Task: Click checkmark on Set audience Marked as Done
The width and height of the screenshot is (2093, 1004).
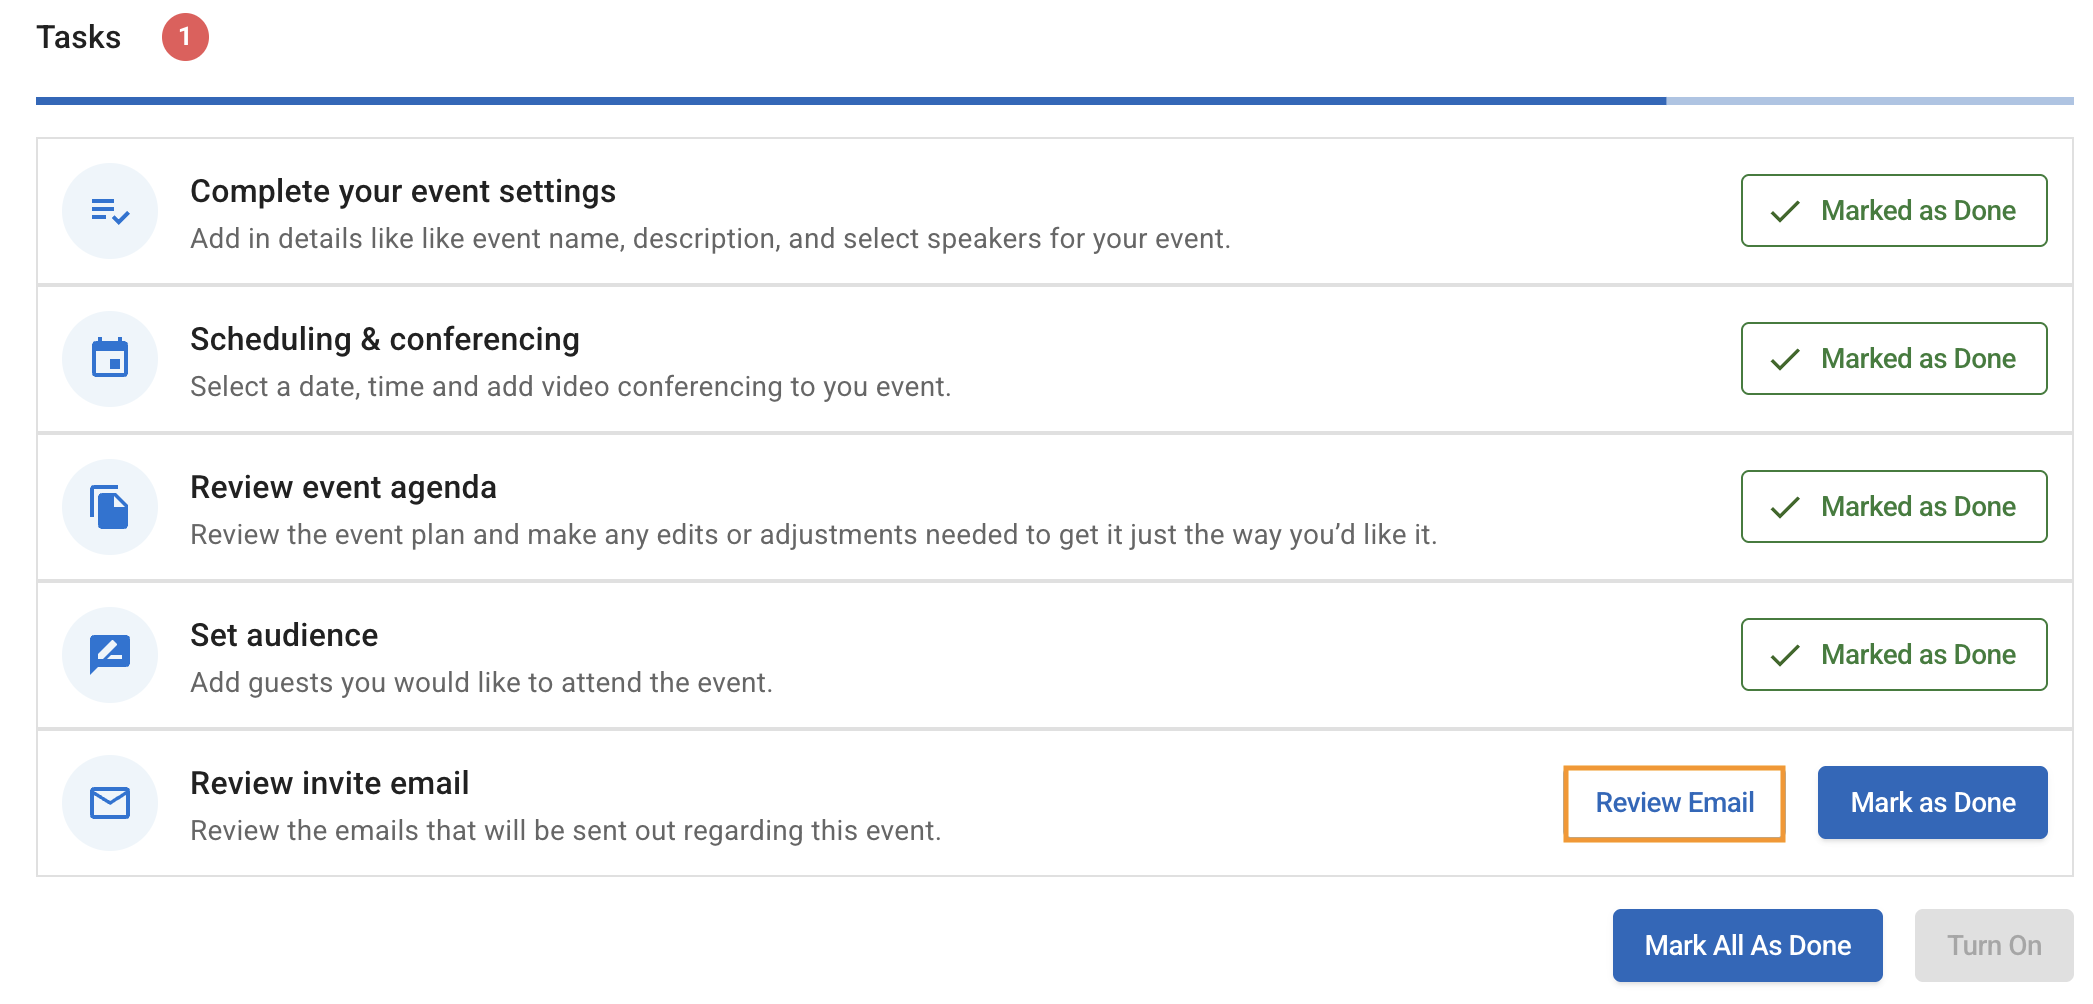Action: [1785, 655]
